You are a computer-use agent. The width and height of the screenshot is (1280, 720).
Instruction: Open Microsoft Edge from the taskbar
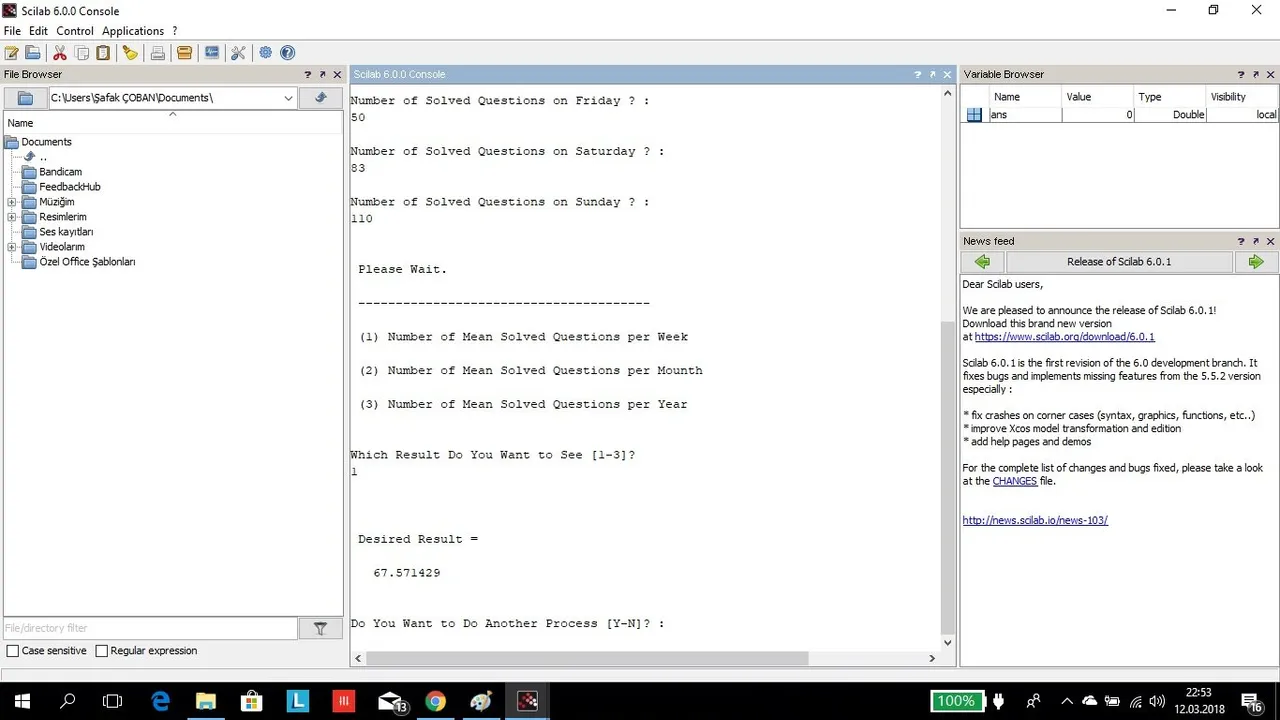tap(160, 701)
